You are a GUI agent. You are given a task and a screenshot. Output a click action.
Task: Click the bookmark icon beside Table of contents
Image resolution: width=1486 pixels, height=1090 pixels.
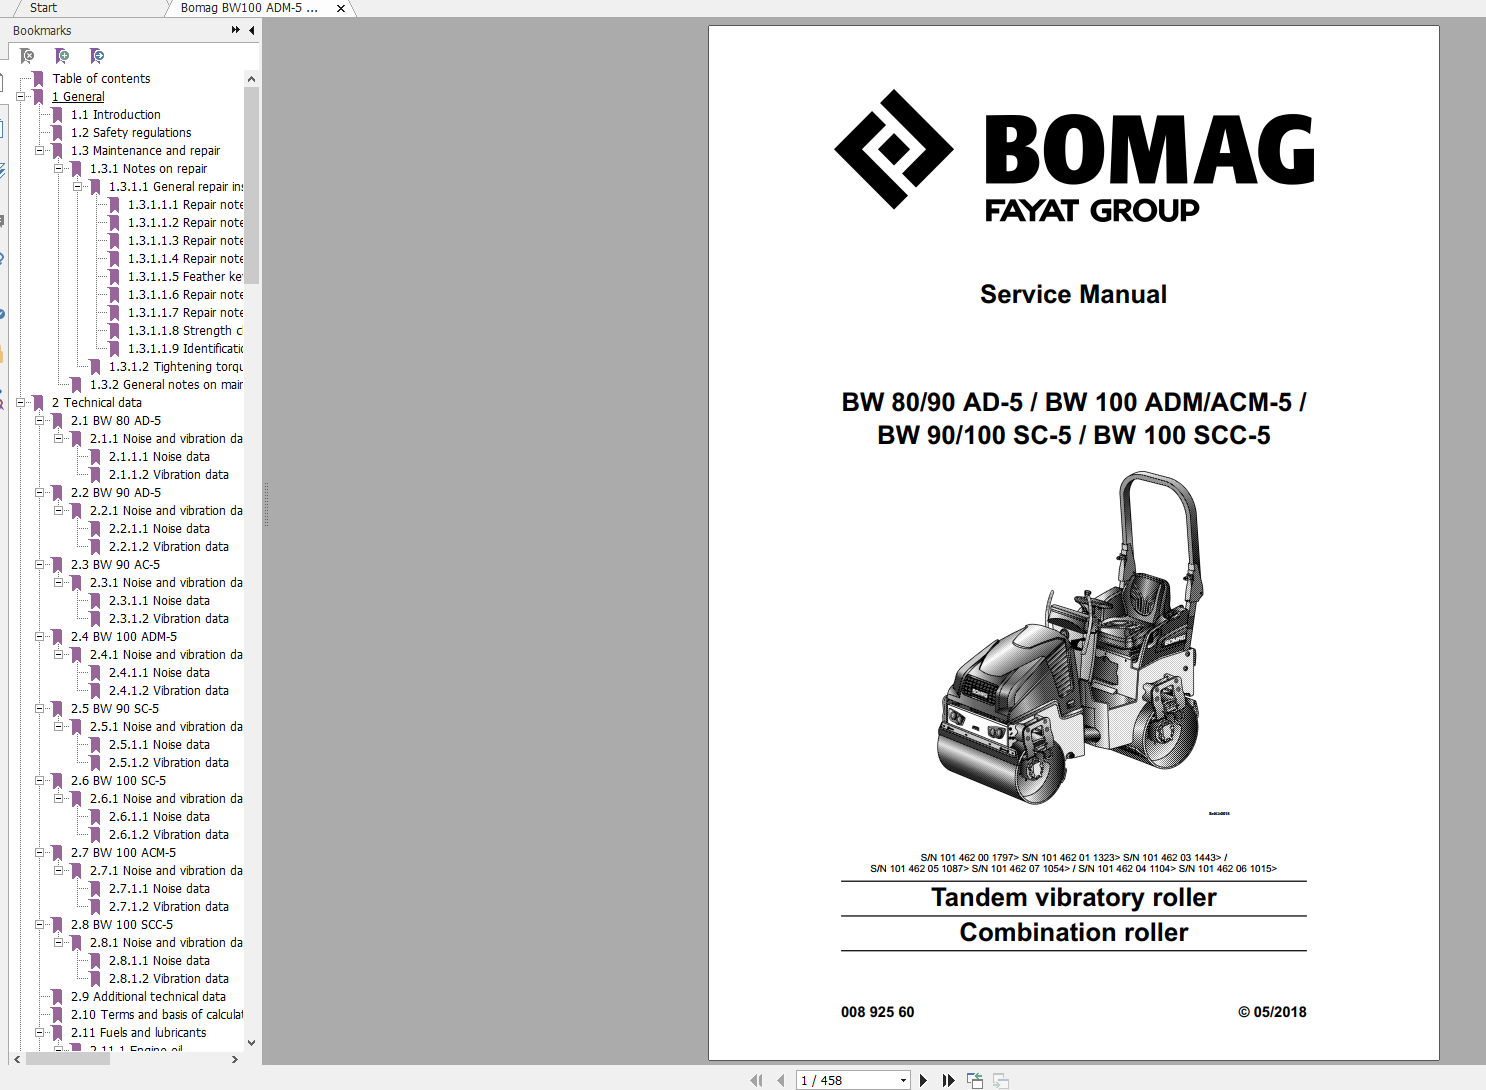point(38,79)
